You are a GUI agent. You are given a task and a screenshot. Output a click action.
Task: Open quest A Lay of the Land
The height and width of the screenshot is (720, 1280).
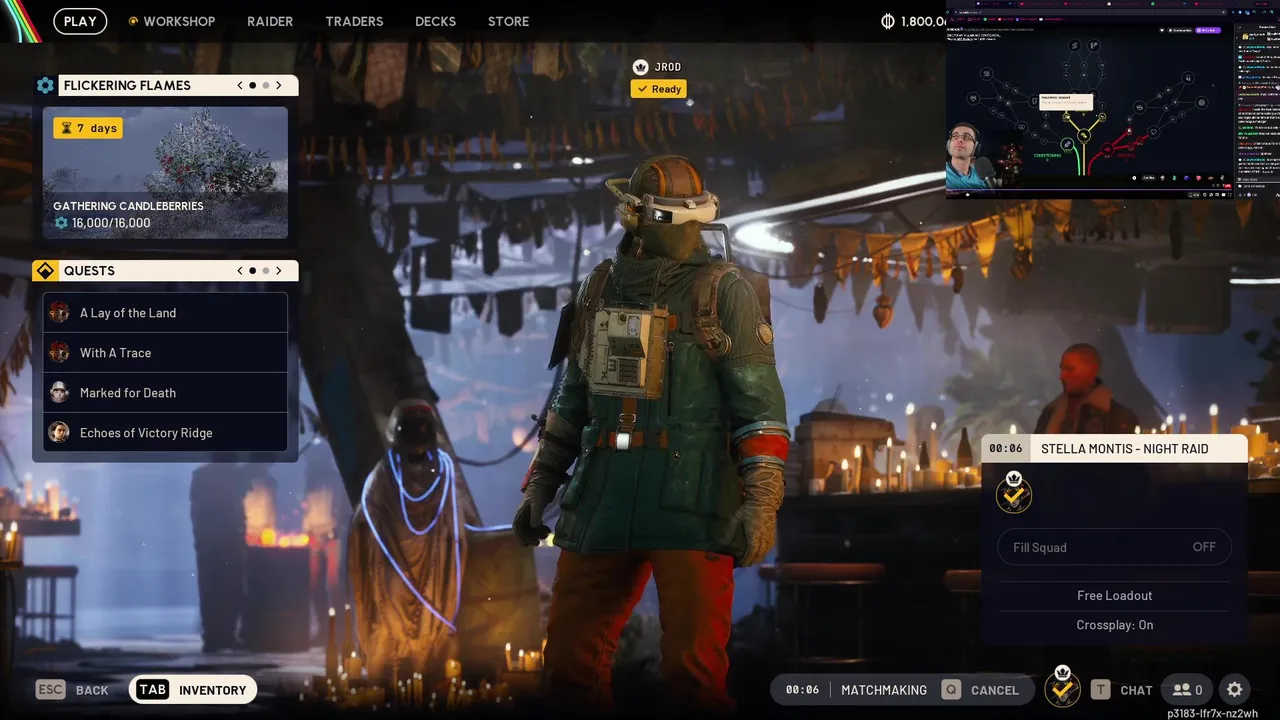point(165,313)
